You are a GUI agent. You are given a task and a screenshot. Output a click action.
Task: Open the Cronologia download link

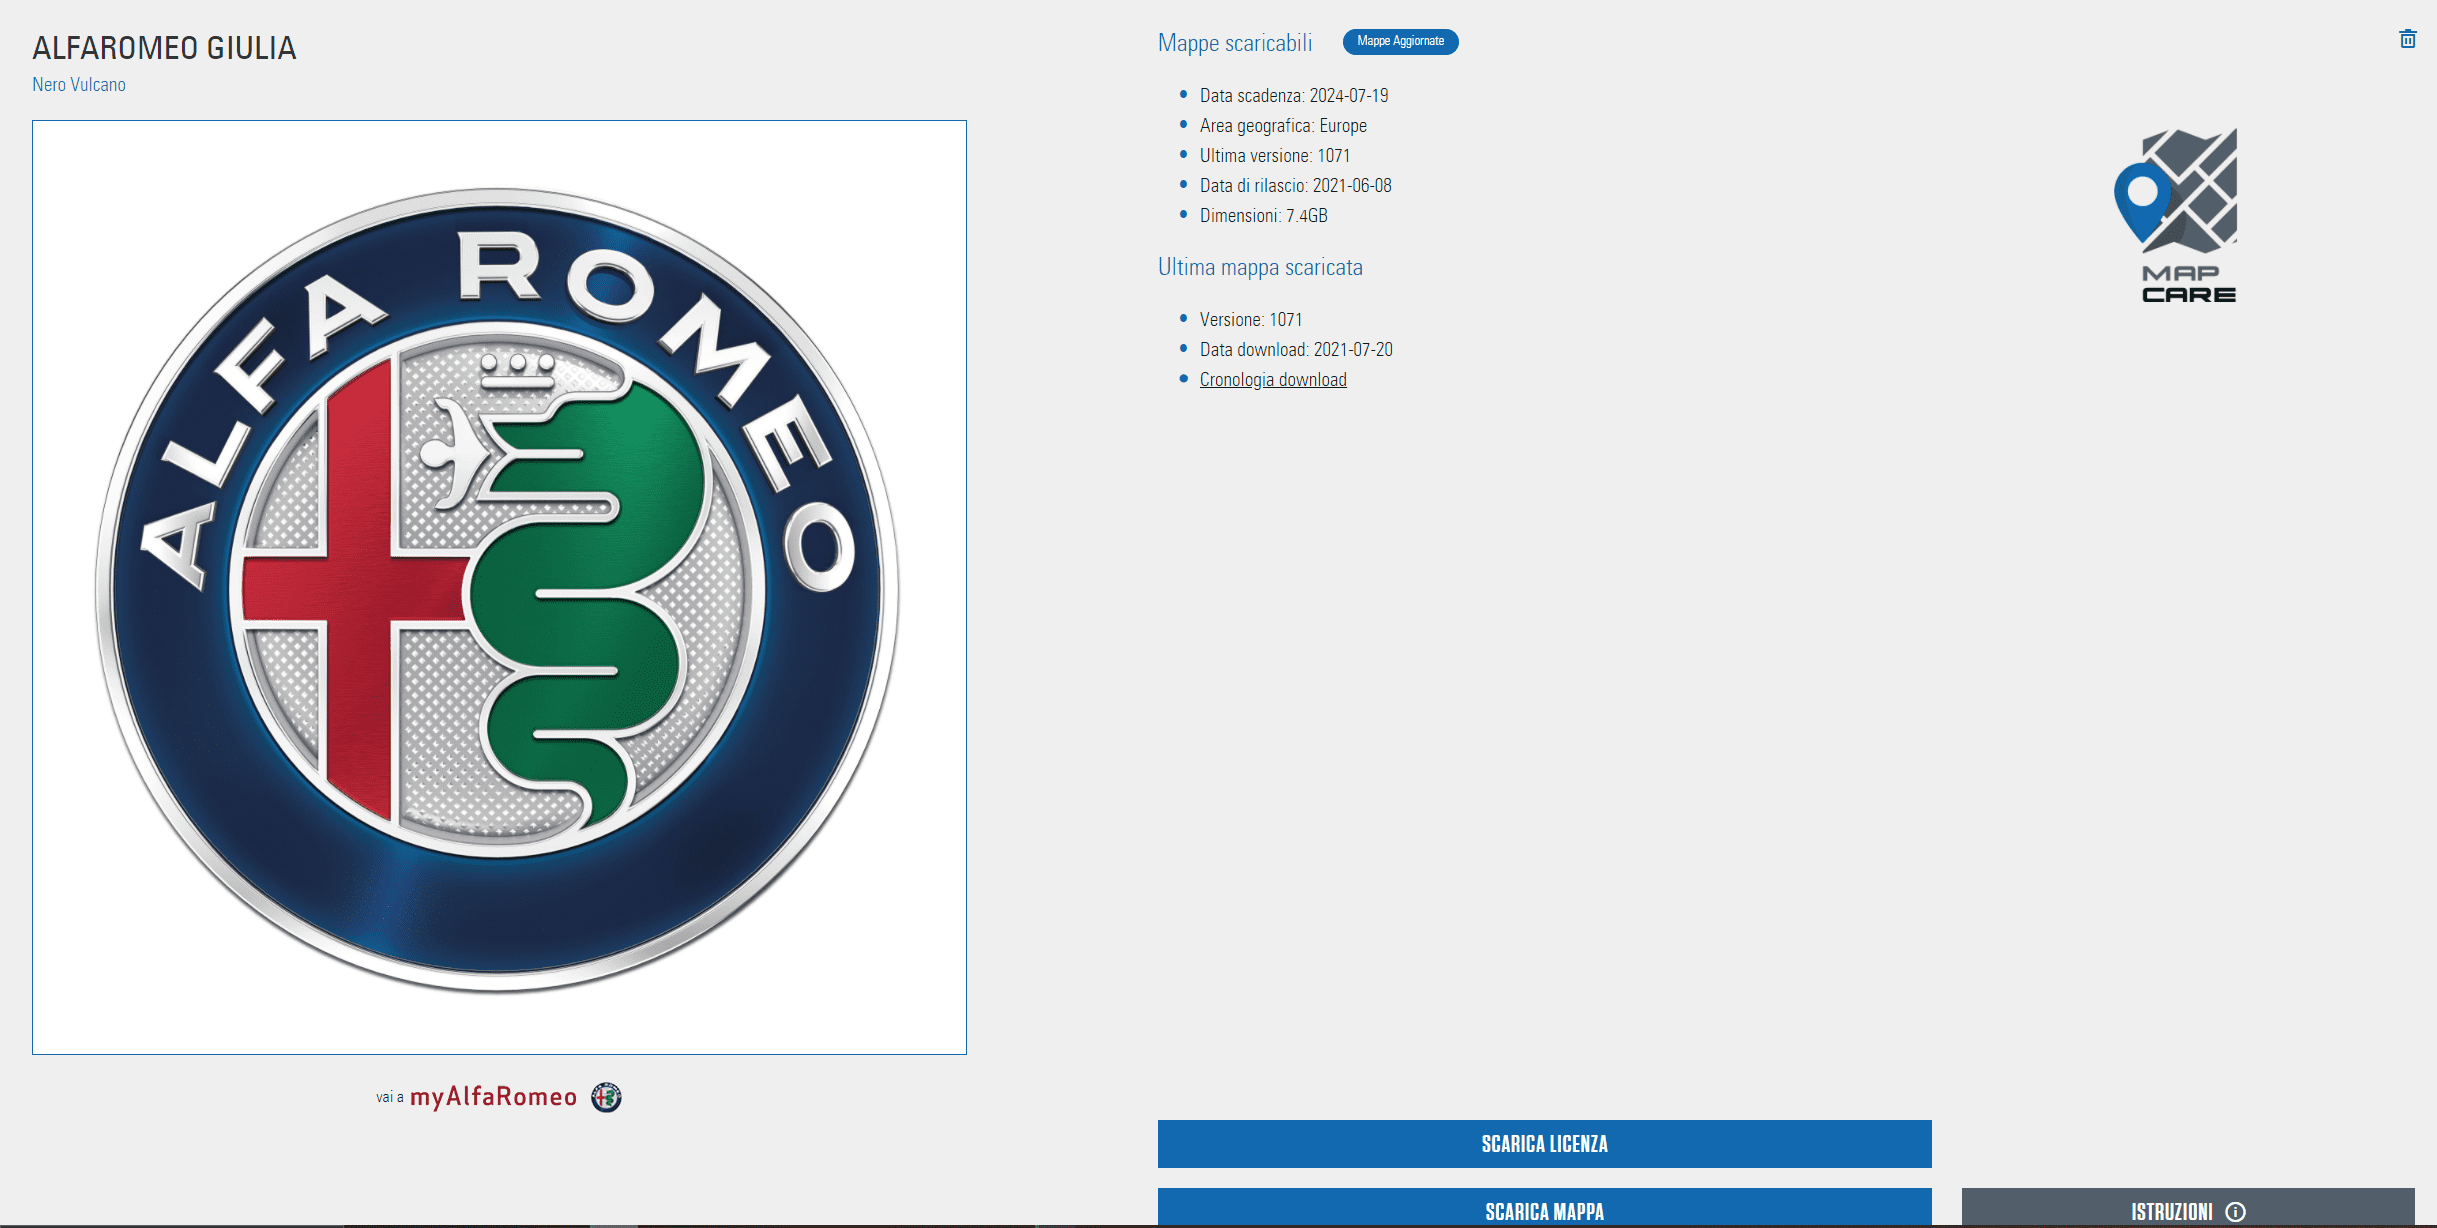click(x=1272, y=380)
